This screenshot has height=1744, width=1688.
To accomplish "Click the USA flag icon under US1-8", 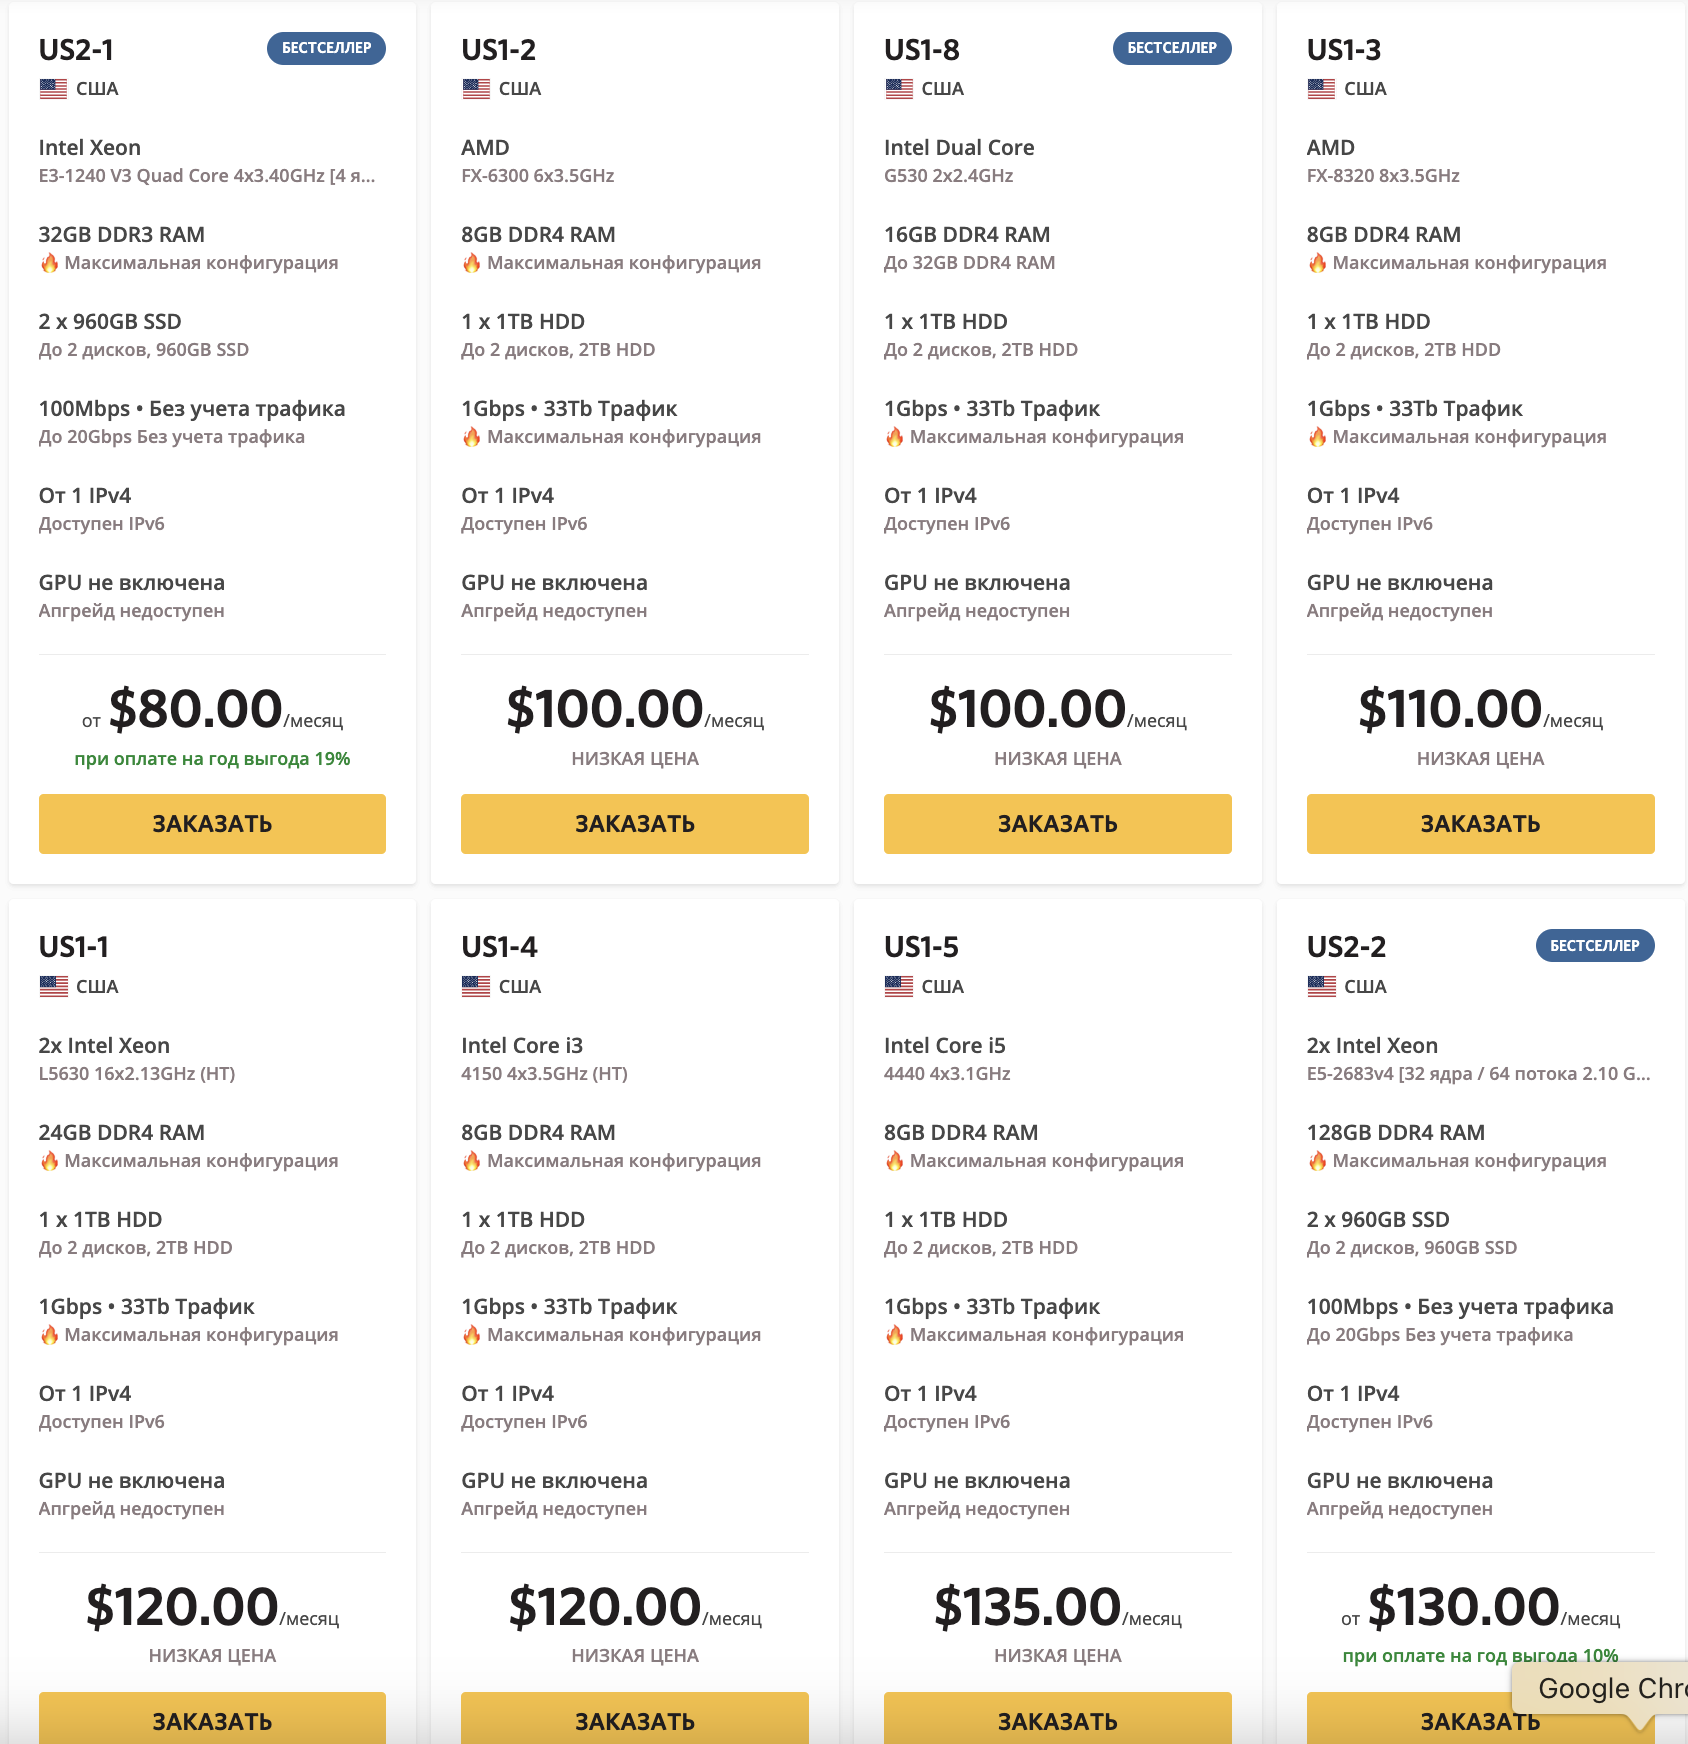I will tap(899, 89).
